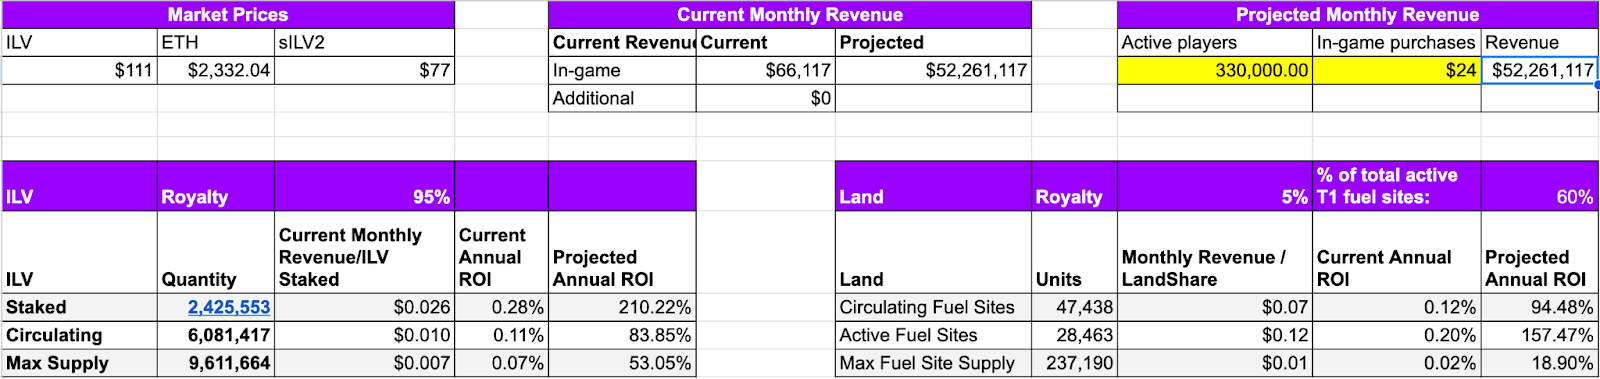
Task: Click the $2,332.04 ETH price
Action: 216,70
